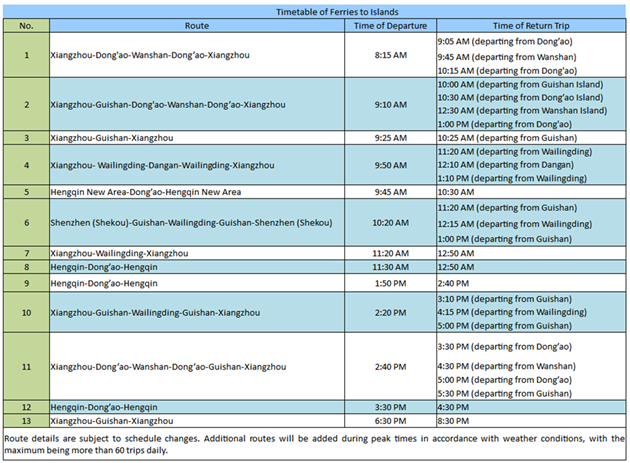Select route 'Xiangzhou- Wailingding-Dangan-Wailingding-Xiangzhou'
The image size is (630, 463).
pos(162,165)
